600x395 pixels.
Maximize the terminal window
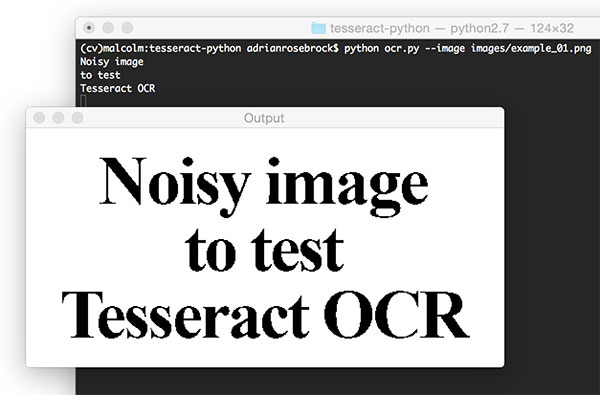(127, 28)
